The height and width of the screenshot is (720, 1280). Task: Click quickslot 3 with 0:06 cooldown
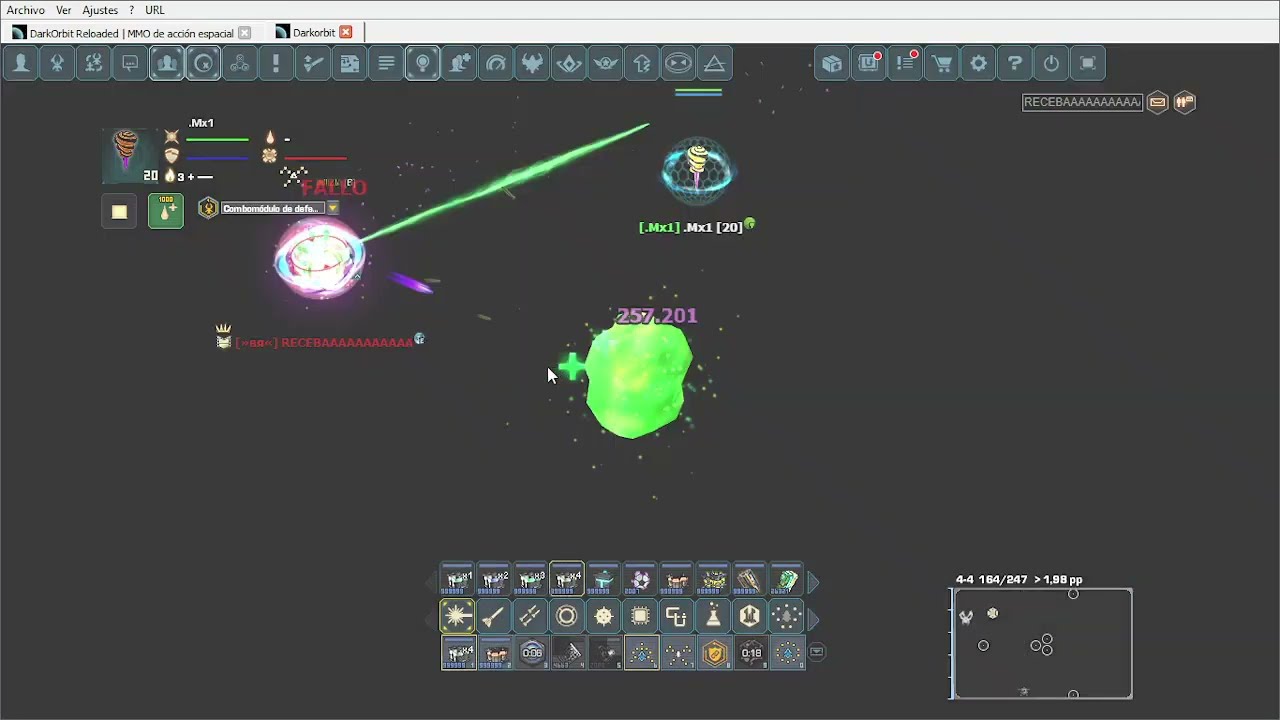(531, 653)
